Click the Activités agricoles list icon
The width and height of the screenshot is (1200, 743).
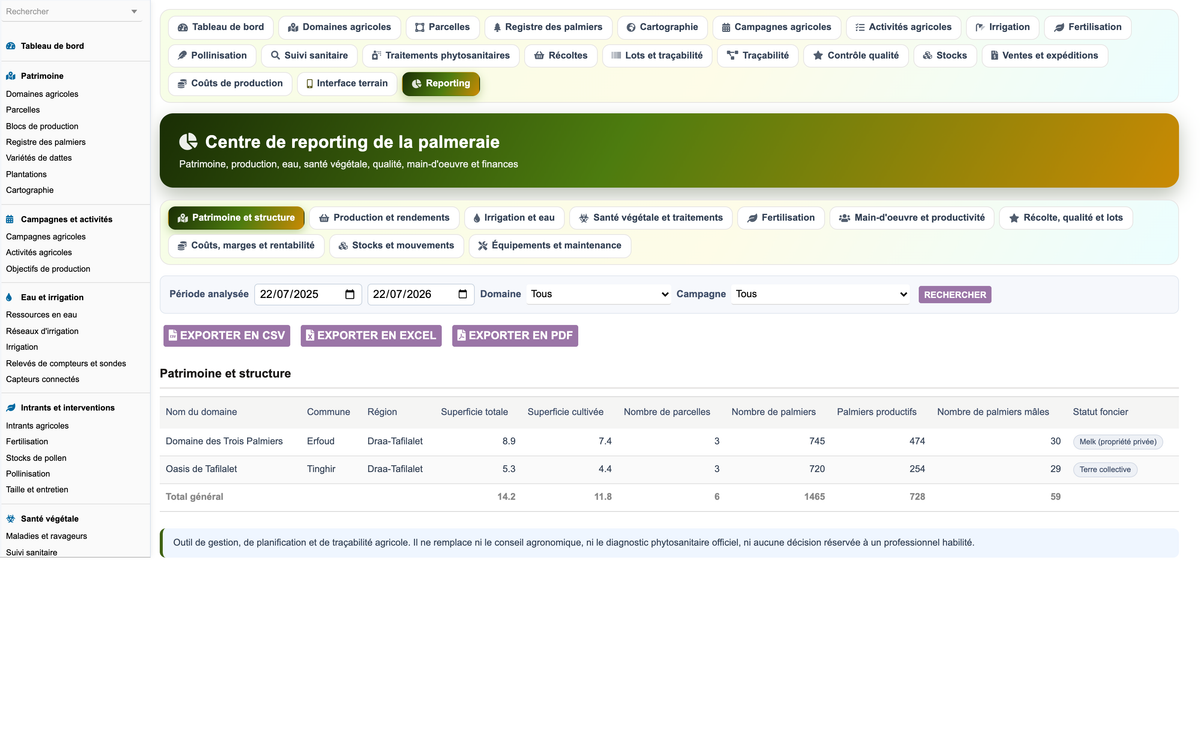pyautogui.click(x=860, y=27)
